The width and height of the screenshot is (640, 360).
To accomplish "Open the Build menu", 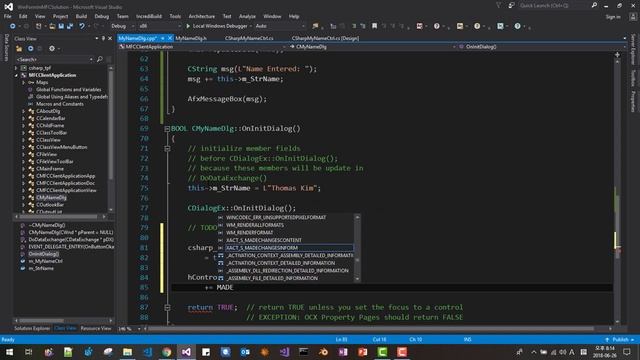I will point(81,16).
